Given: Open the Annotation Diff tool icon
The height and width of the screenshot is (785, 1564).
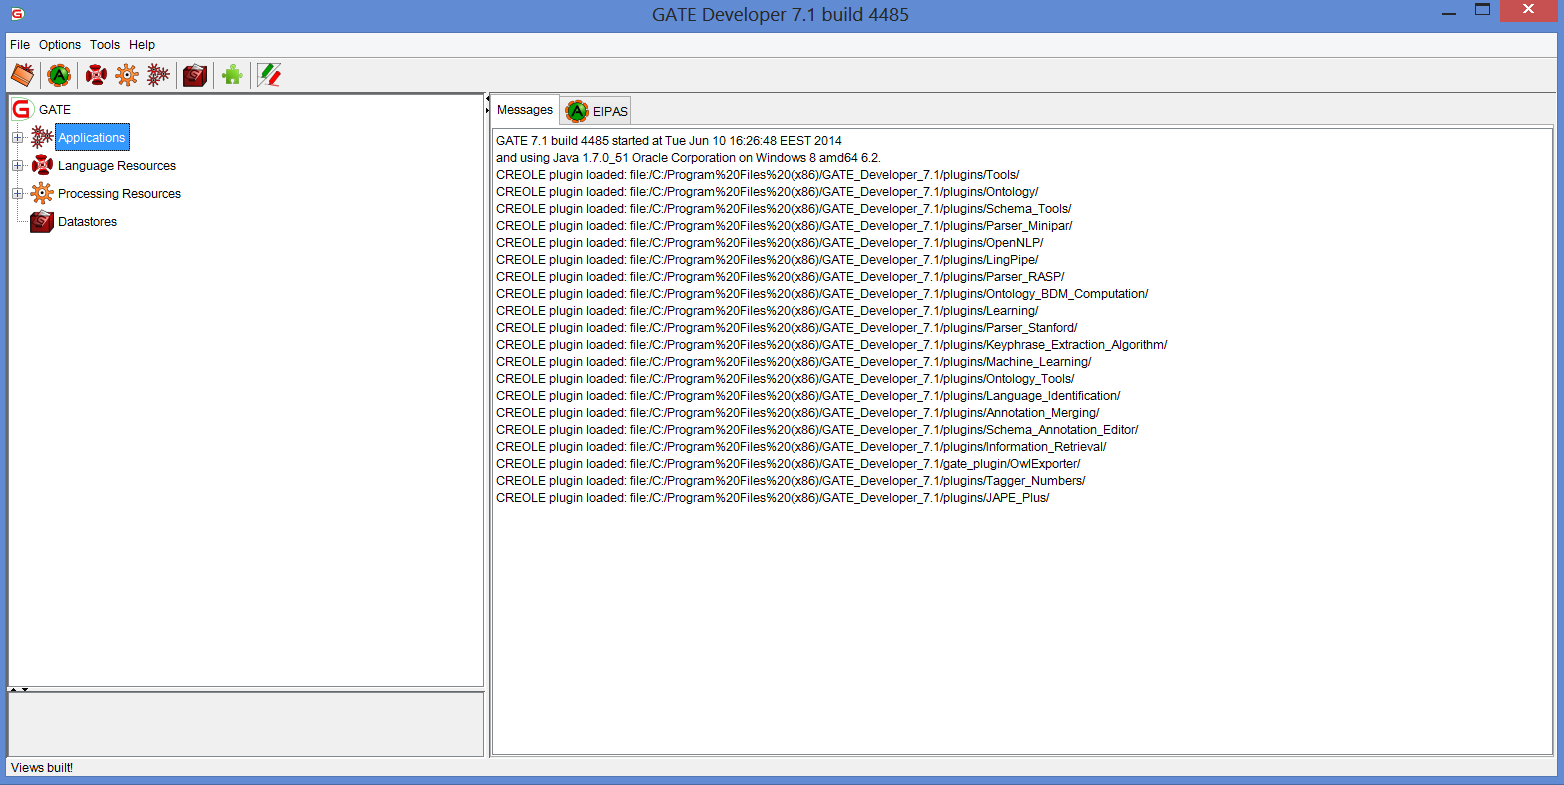Looking at the screenshot, I should coord(269,75).
